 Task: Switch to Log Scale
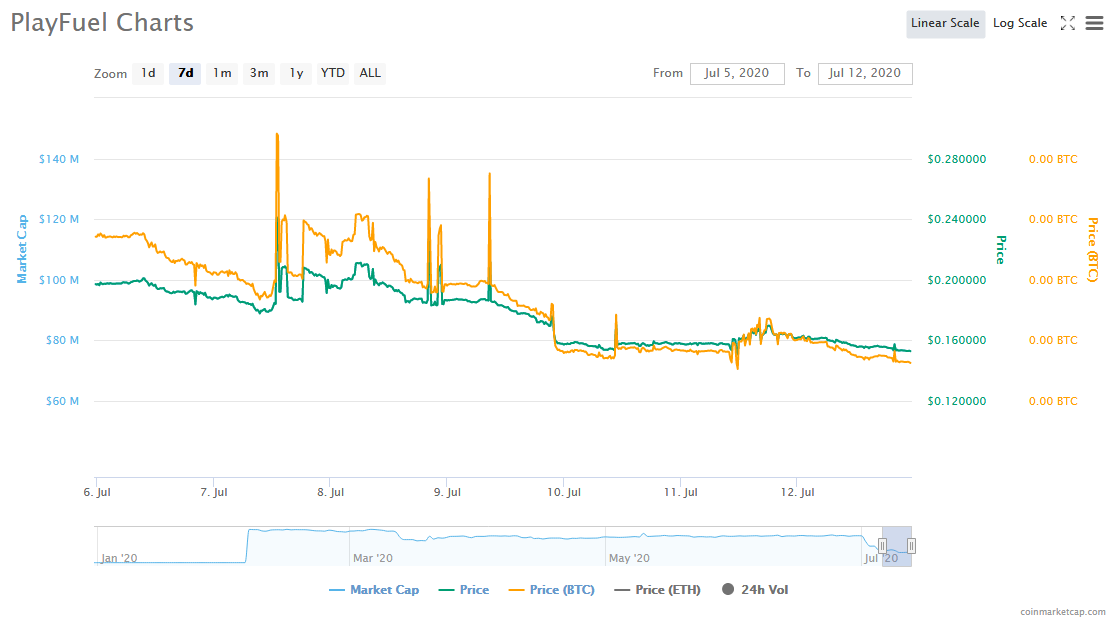1020,23
